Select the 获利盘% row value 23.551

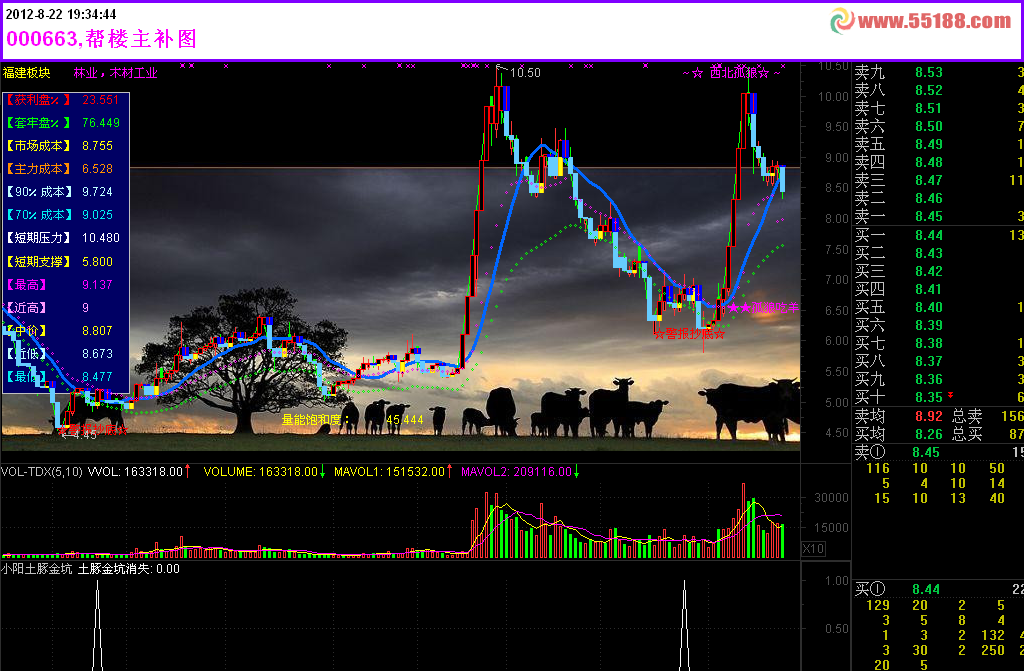101,100
